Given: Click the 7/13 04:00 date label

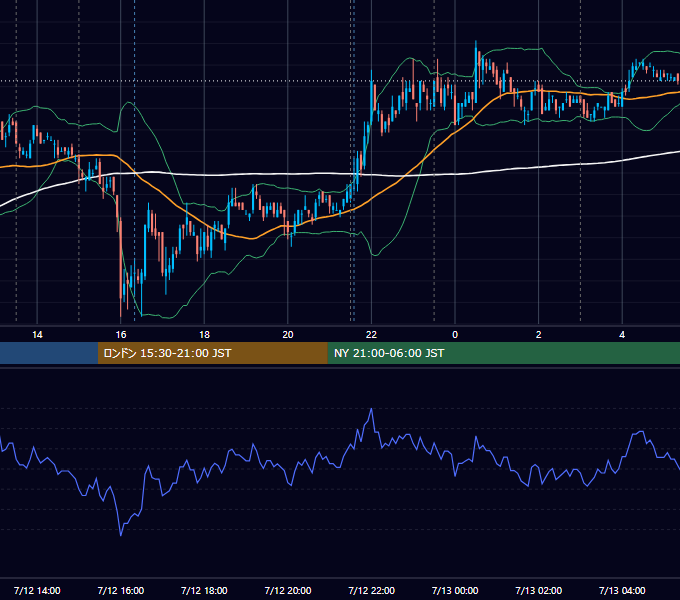Looking at the screenshot, I should click(x=622, y=590).
